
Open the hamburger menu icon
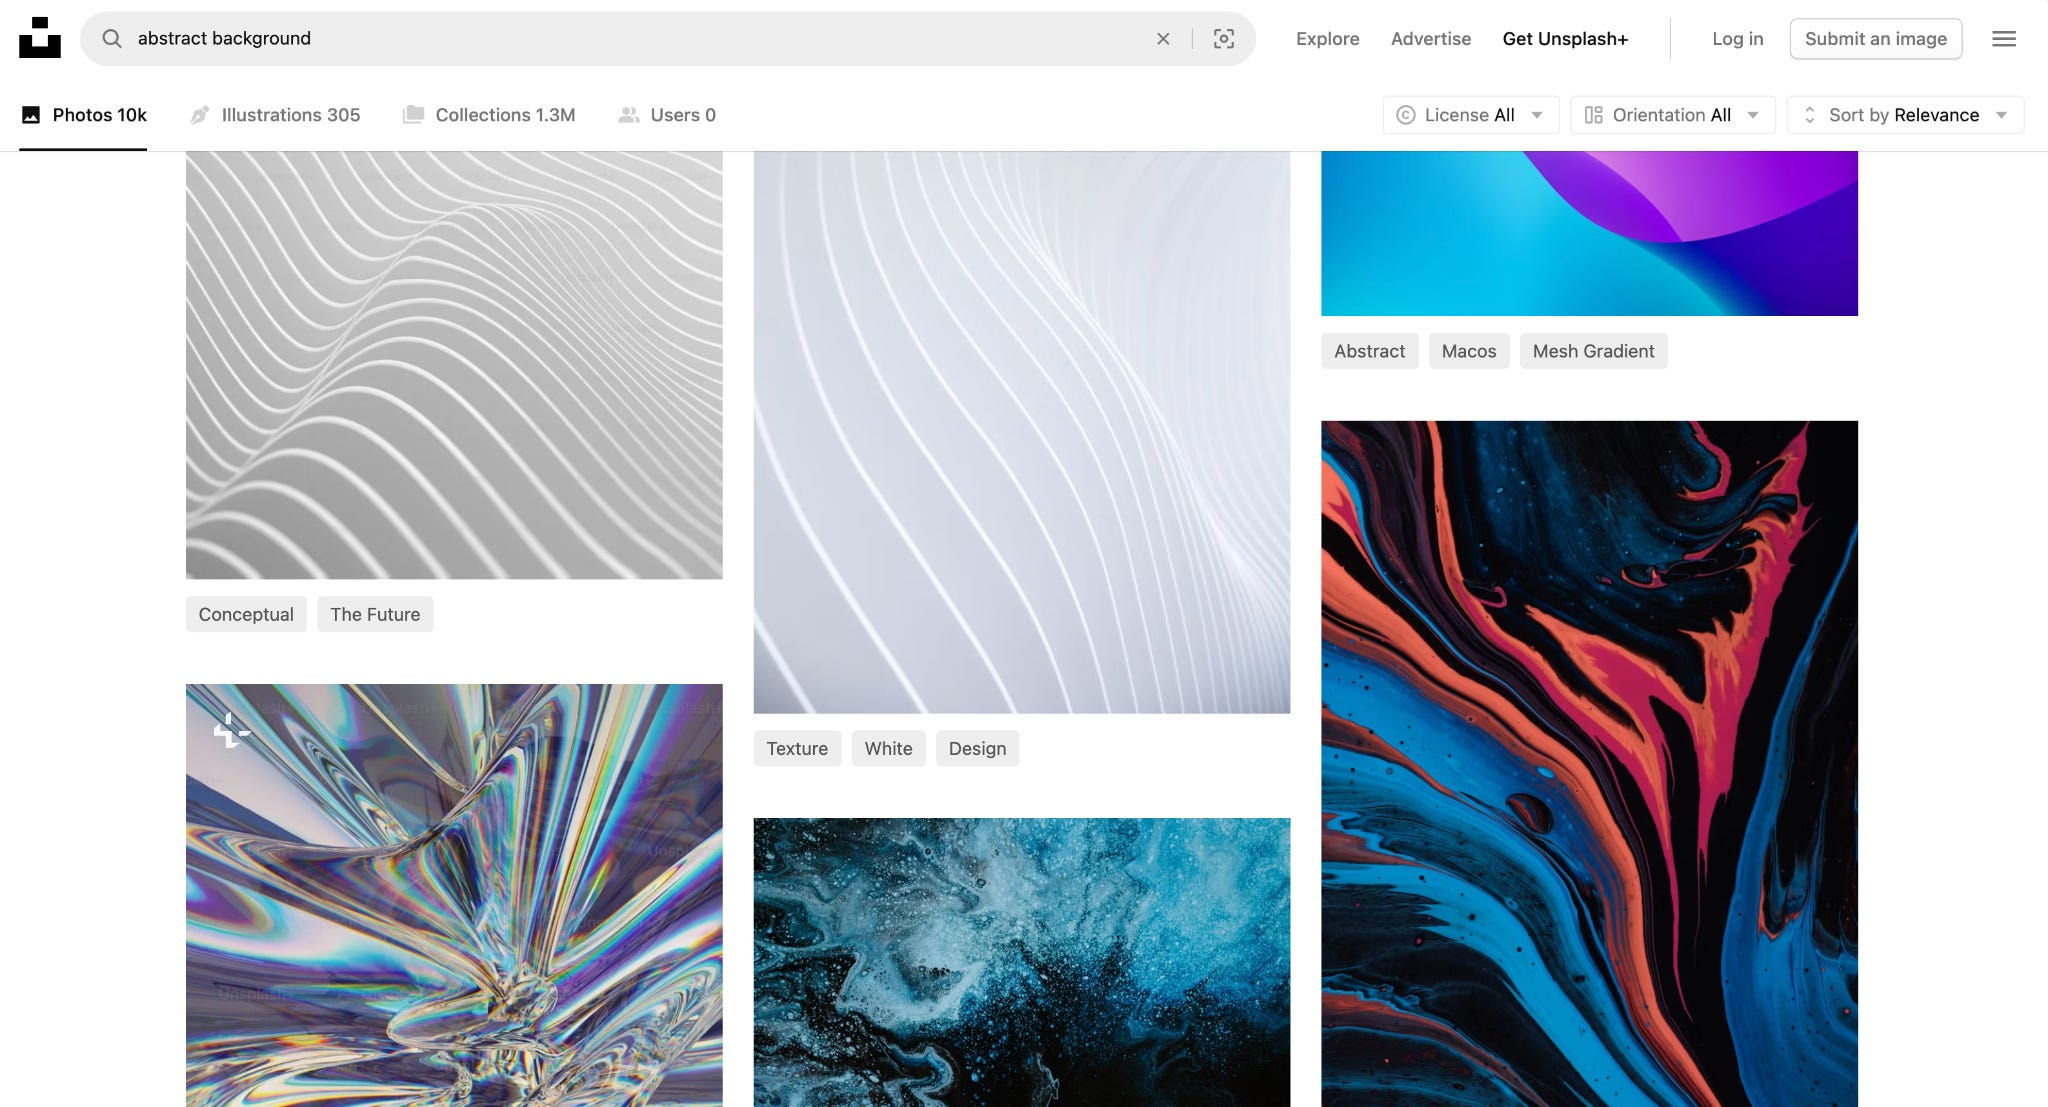[x=2003, y=39]
